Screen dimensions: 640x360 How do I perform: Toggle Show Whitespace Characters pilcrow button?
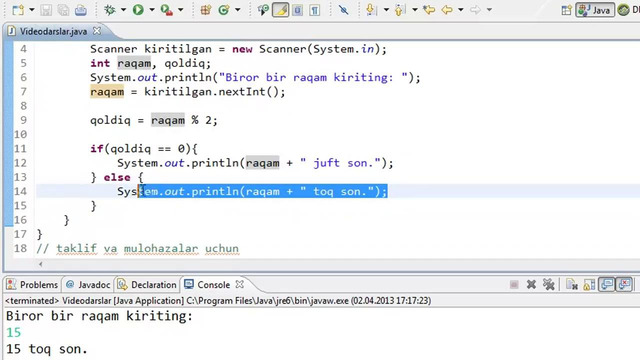point(315,10)
